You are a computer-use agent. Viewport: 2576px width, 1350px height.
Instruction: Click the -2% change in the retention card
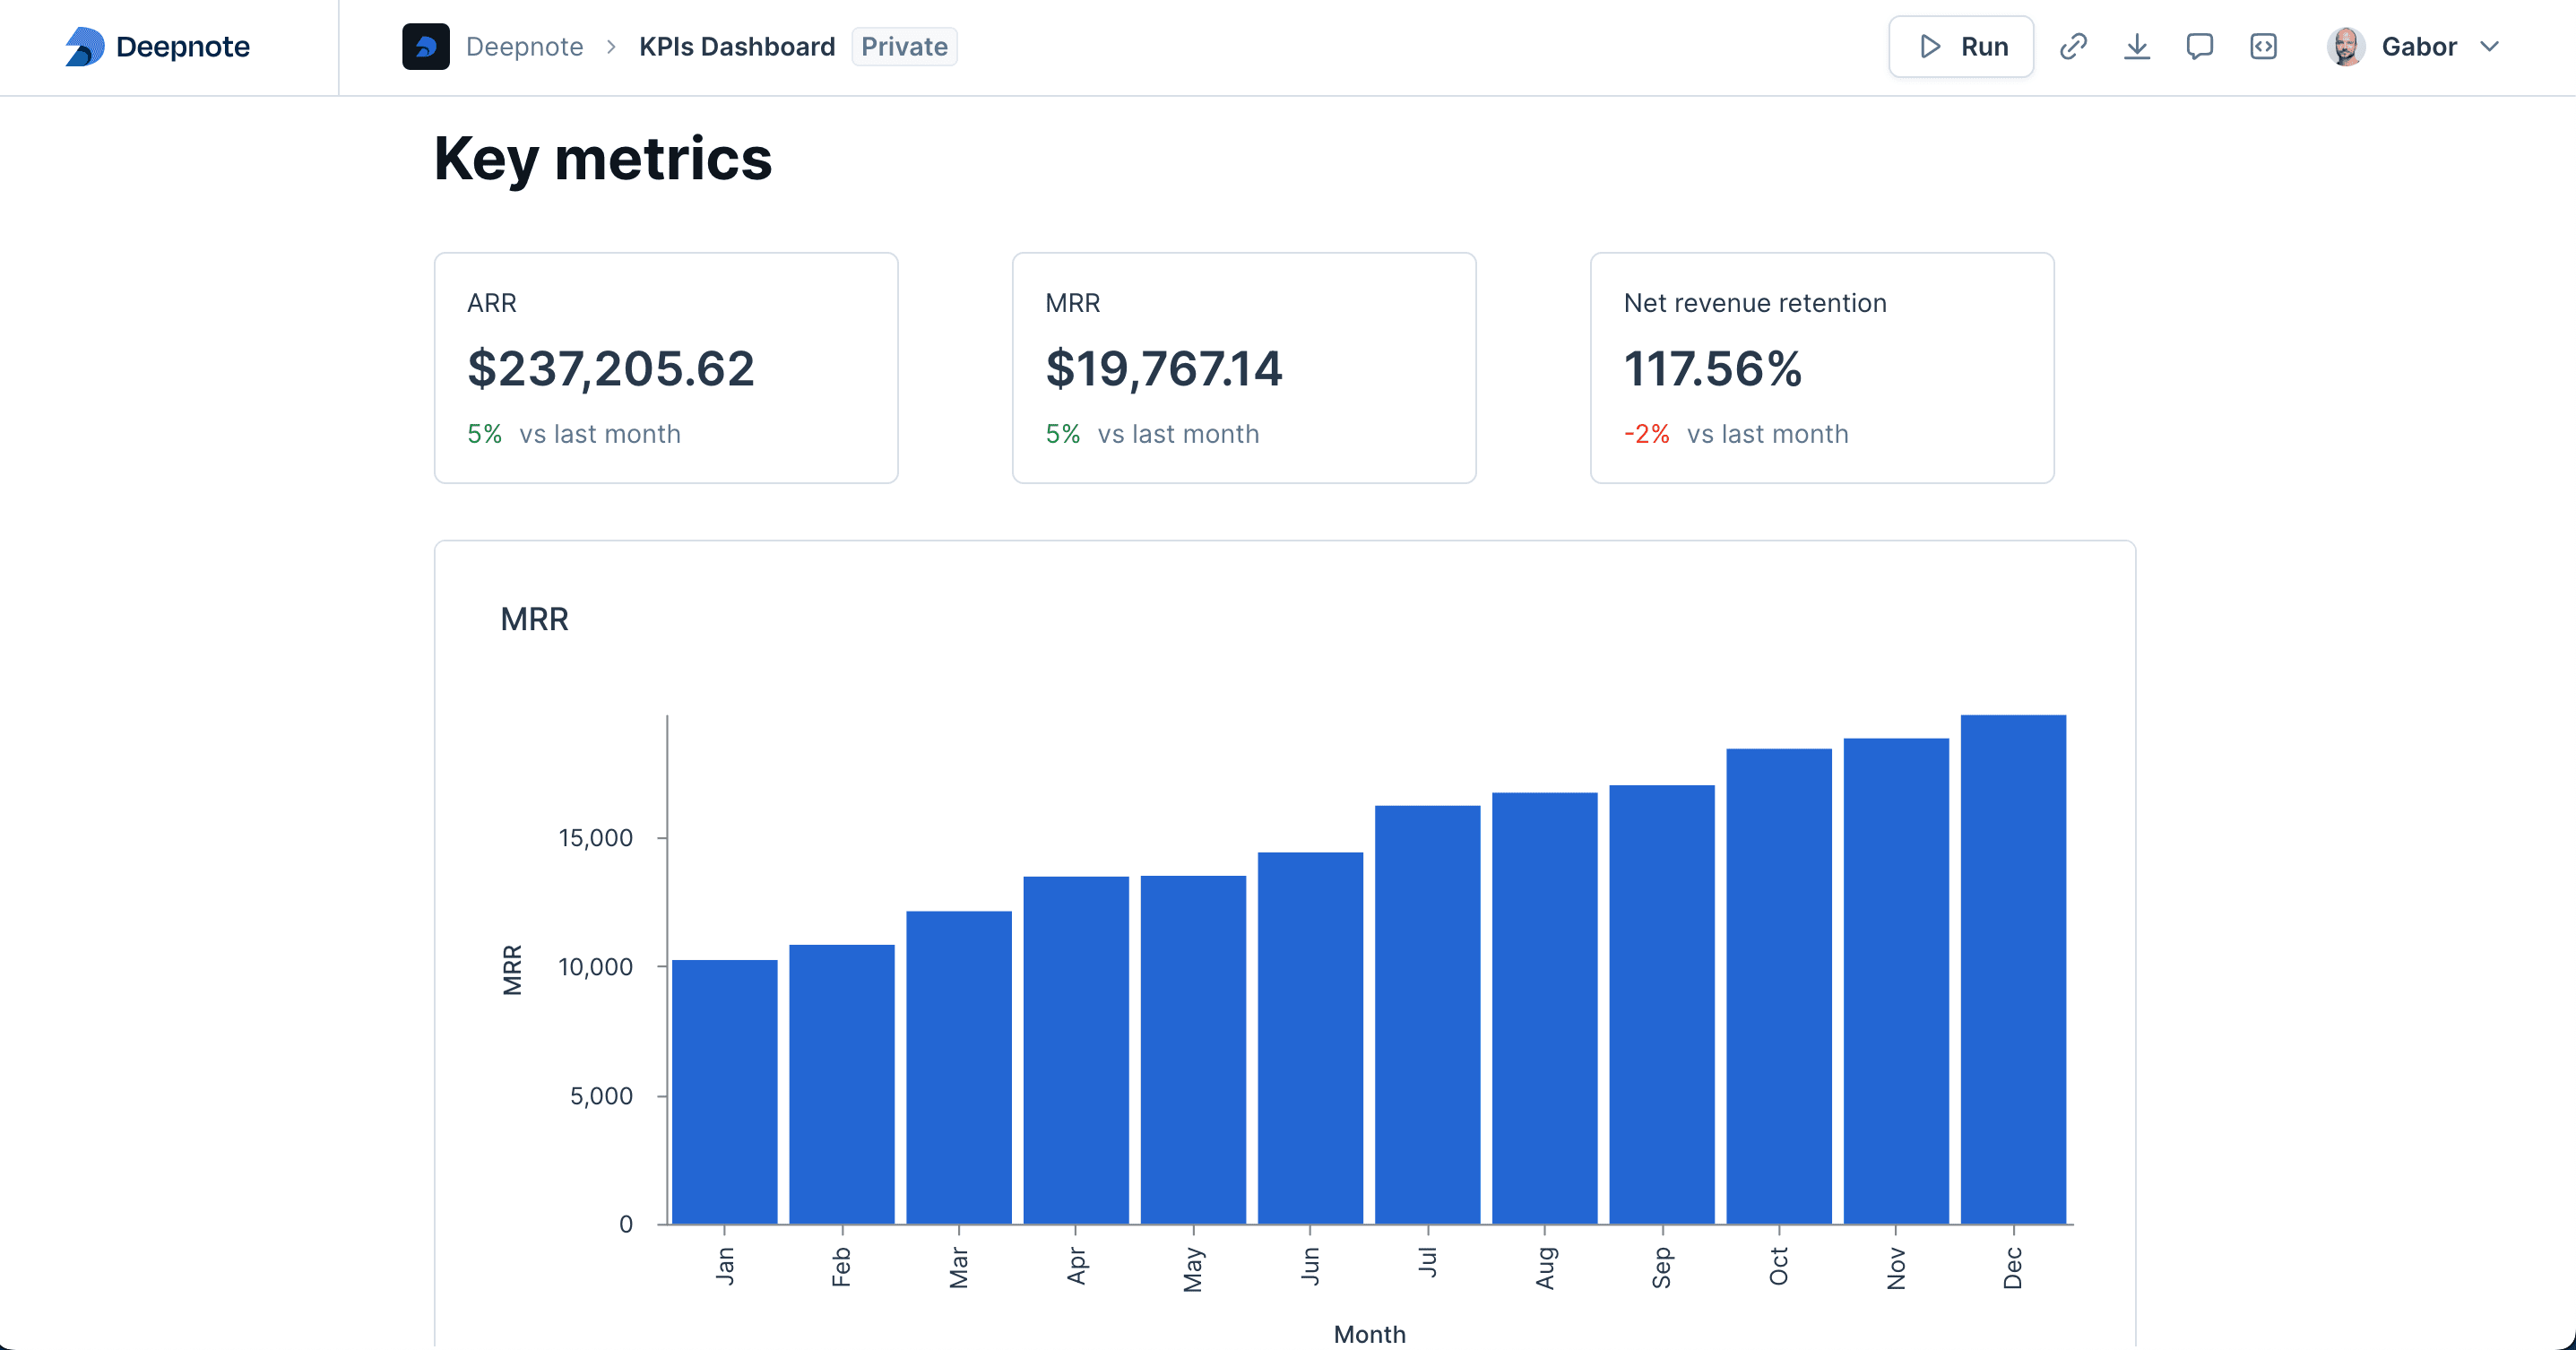(x=1646, y=434)
